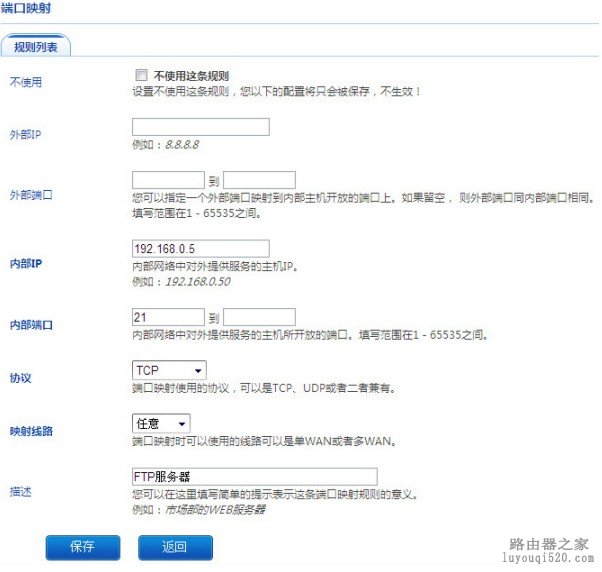Click the 外部端口 label
The height and width of the screenshot is (572, 602).
tap(31, 195)
